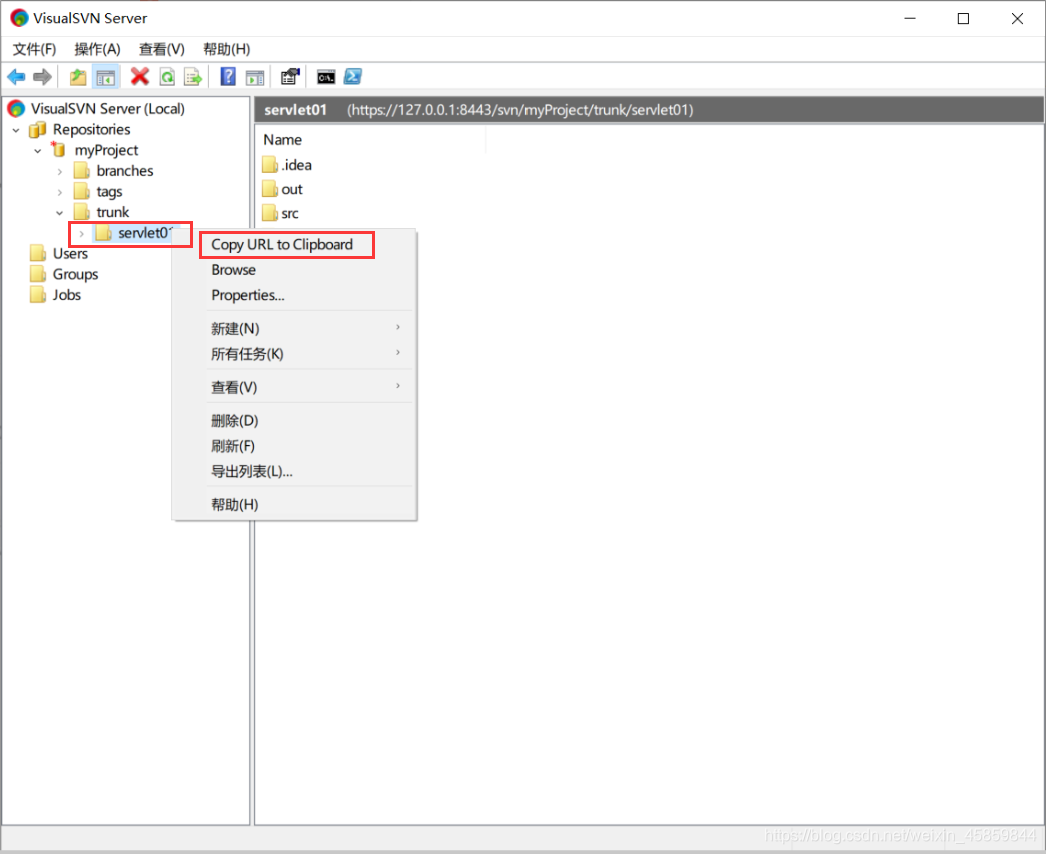Open 操作(A) menu in menu bar

pyautogui.click(x=97, y=49)
